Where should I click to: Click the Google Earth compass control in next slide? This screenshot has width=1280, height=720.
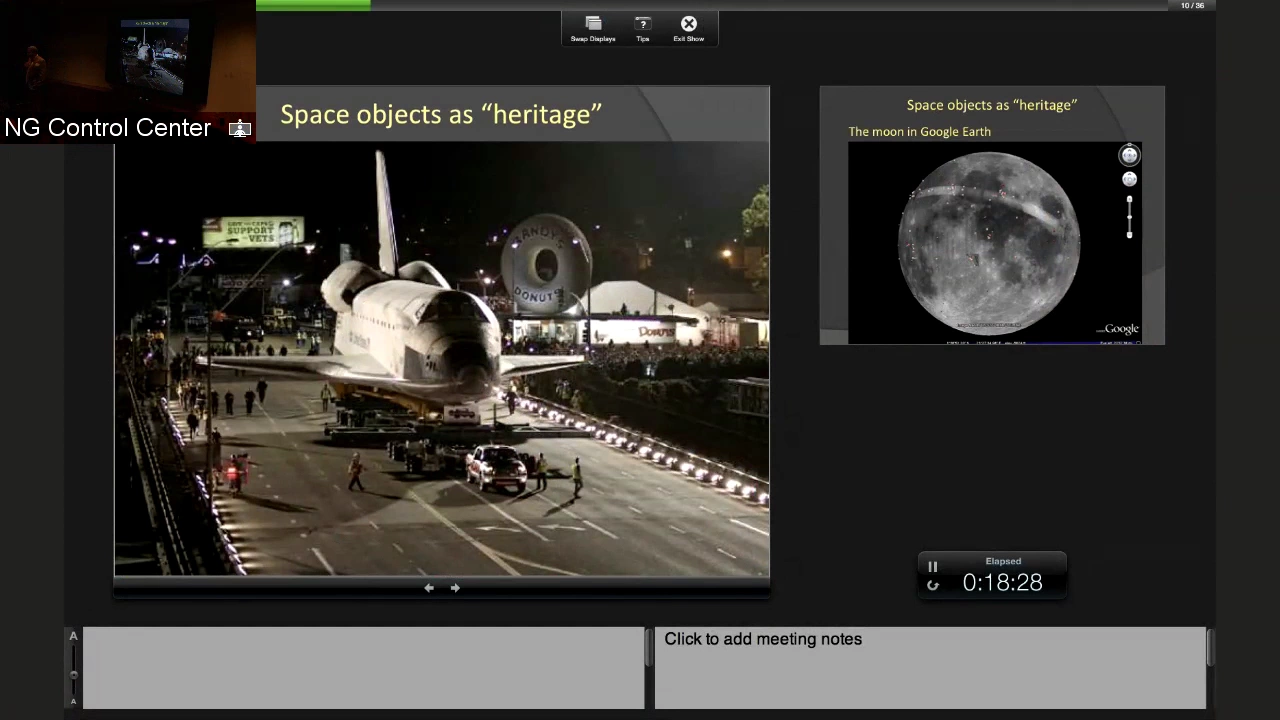pyautogui.click(x=1129, y=155)
